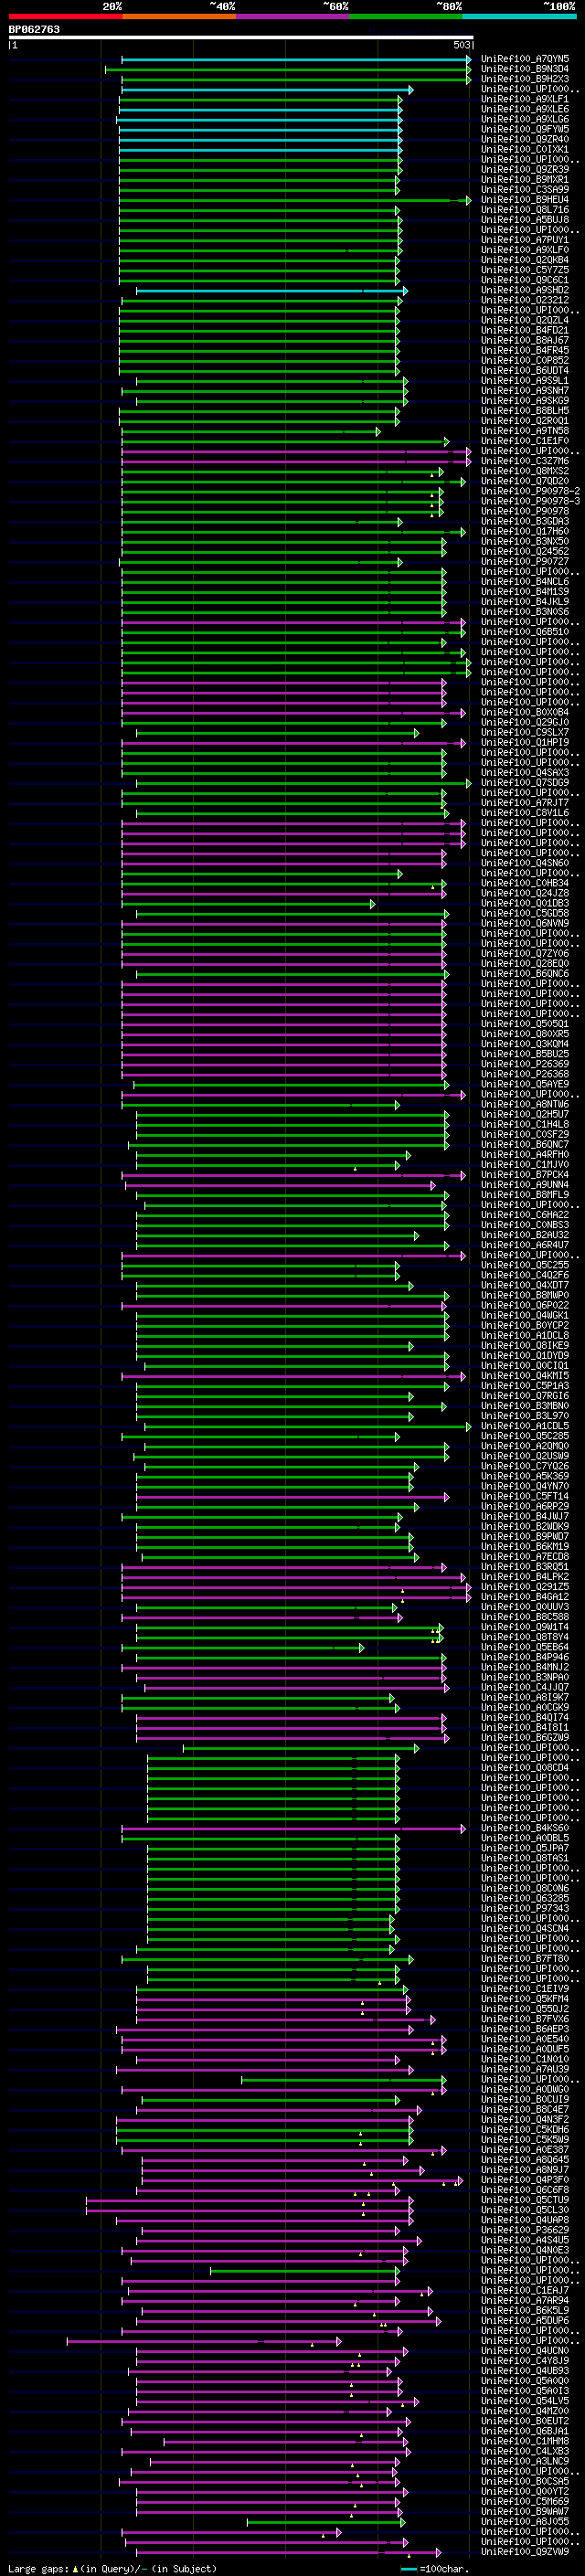Select hit label UniRef100_C0P852
This screenshot has height=2576, width=585.
click(x=525, y=360)
